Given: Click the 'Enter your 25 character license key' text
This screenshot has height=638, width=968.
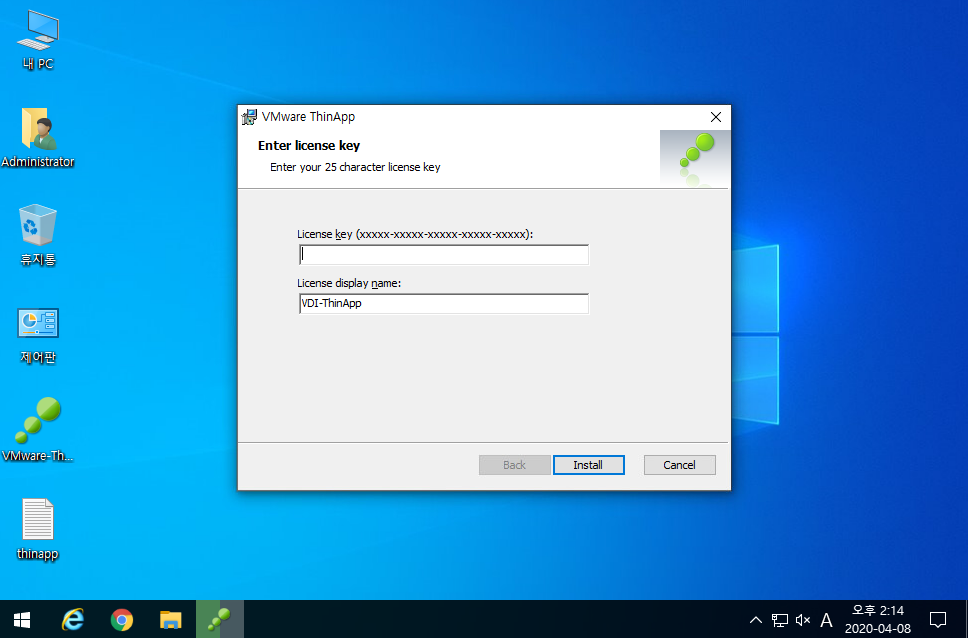Looking at the screenshot, I should click(x=355, y=167).
